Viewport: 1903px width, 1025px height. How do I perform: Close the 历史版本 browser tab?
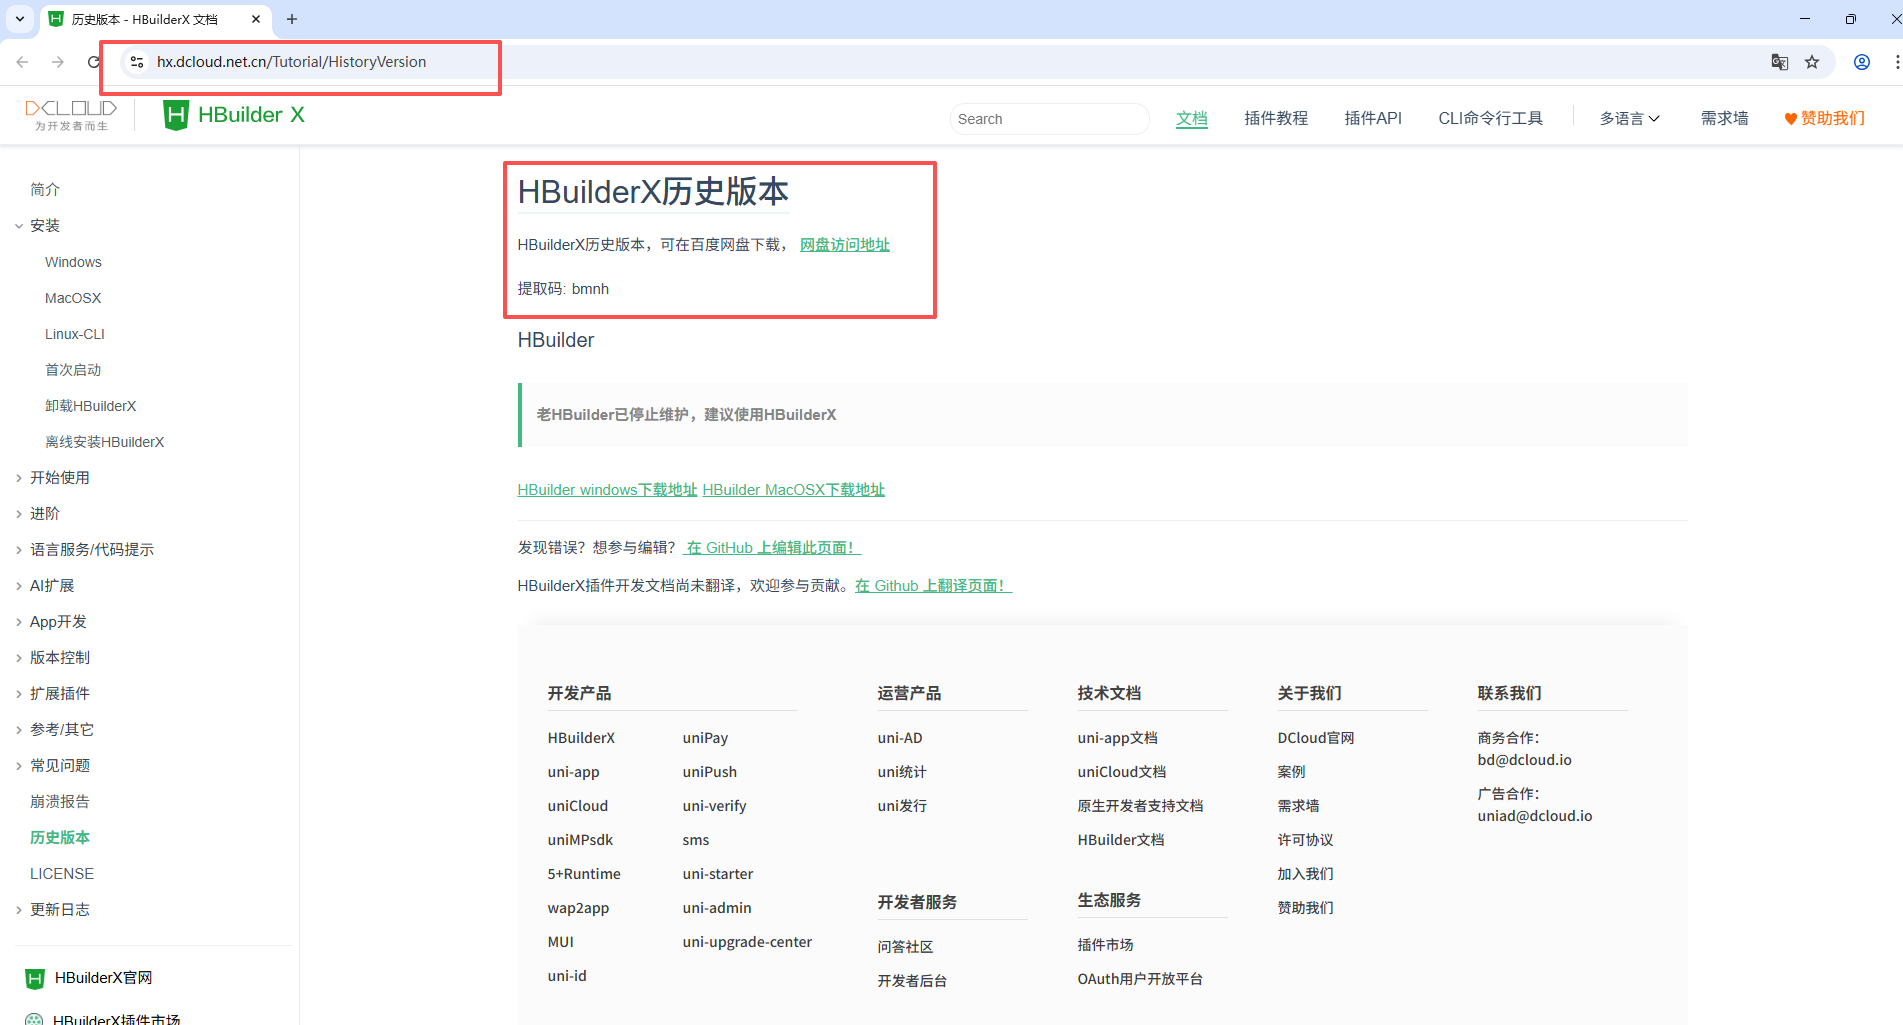(x=256, y=19)
